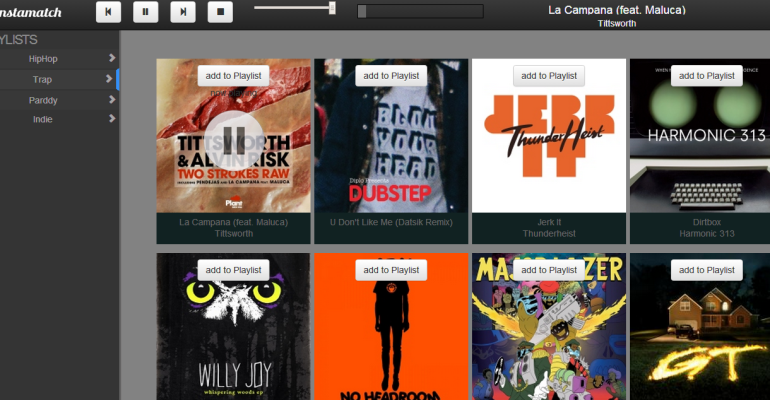Expand the HipHop playlist chevron
This screenshot has height=400, width=770.
click(x=112, y=58)
